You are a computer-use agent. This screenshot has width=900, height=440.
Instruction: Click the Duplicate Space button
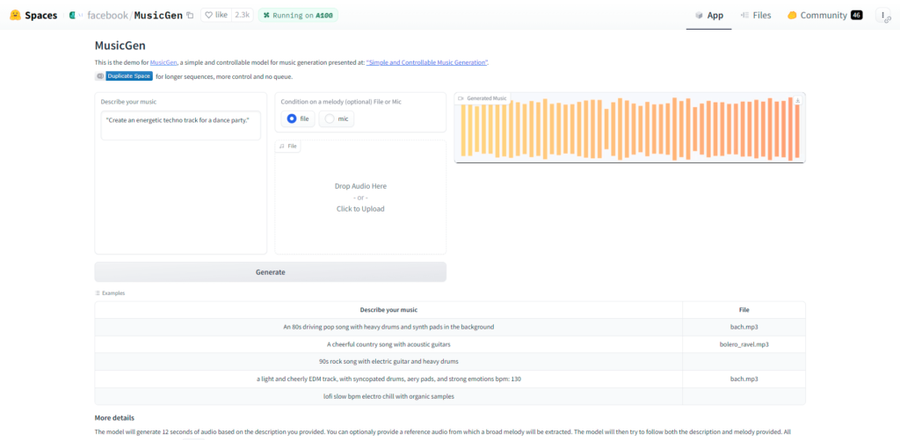(124, 76)
